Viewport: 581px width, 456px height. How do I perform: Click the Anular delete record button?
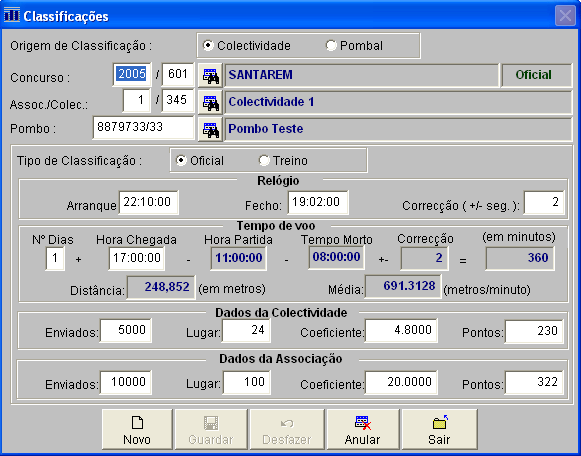363,430
